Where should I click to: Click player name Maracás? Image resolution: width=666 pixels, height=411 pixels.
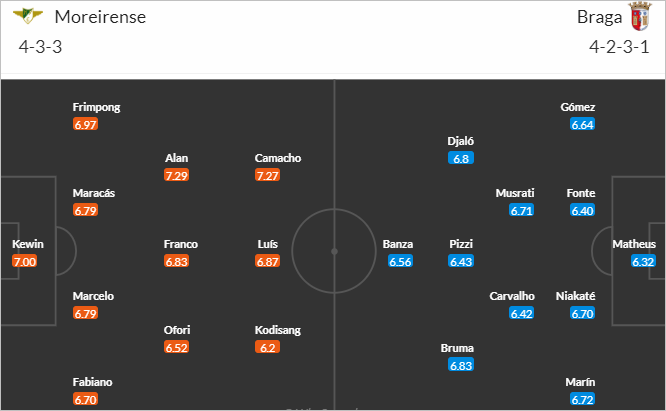(x=94, y=193)
